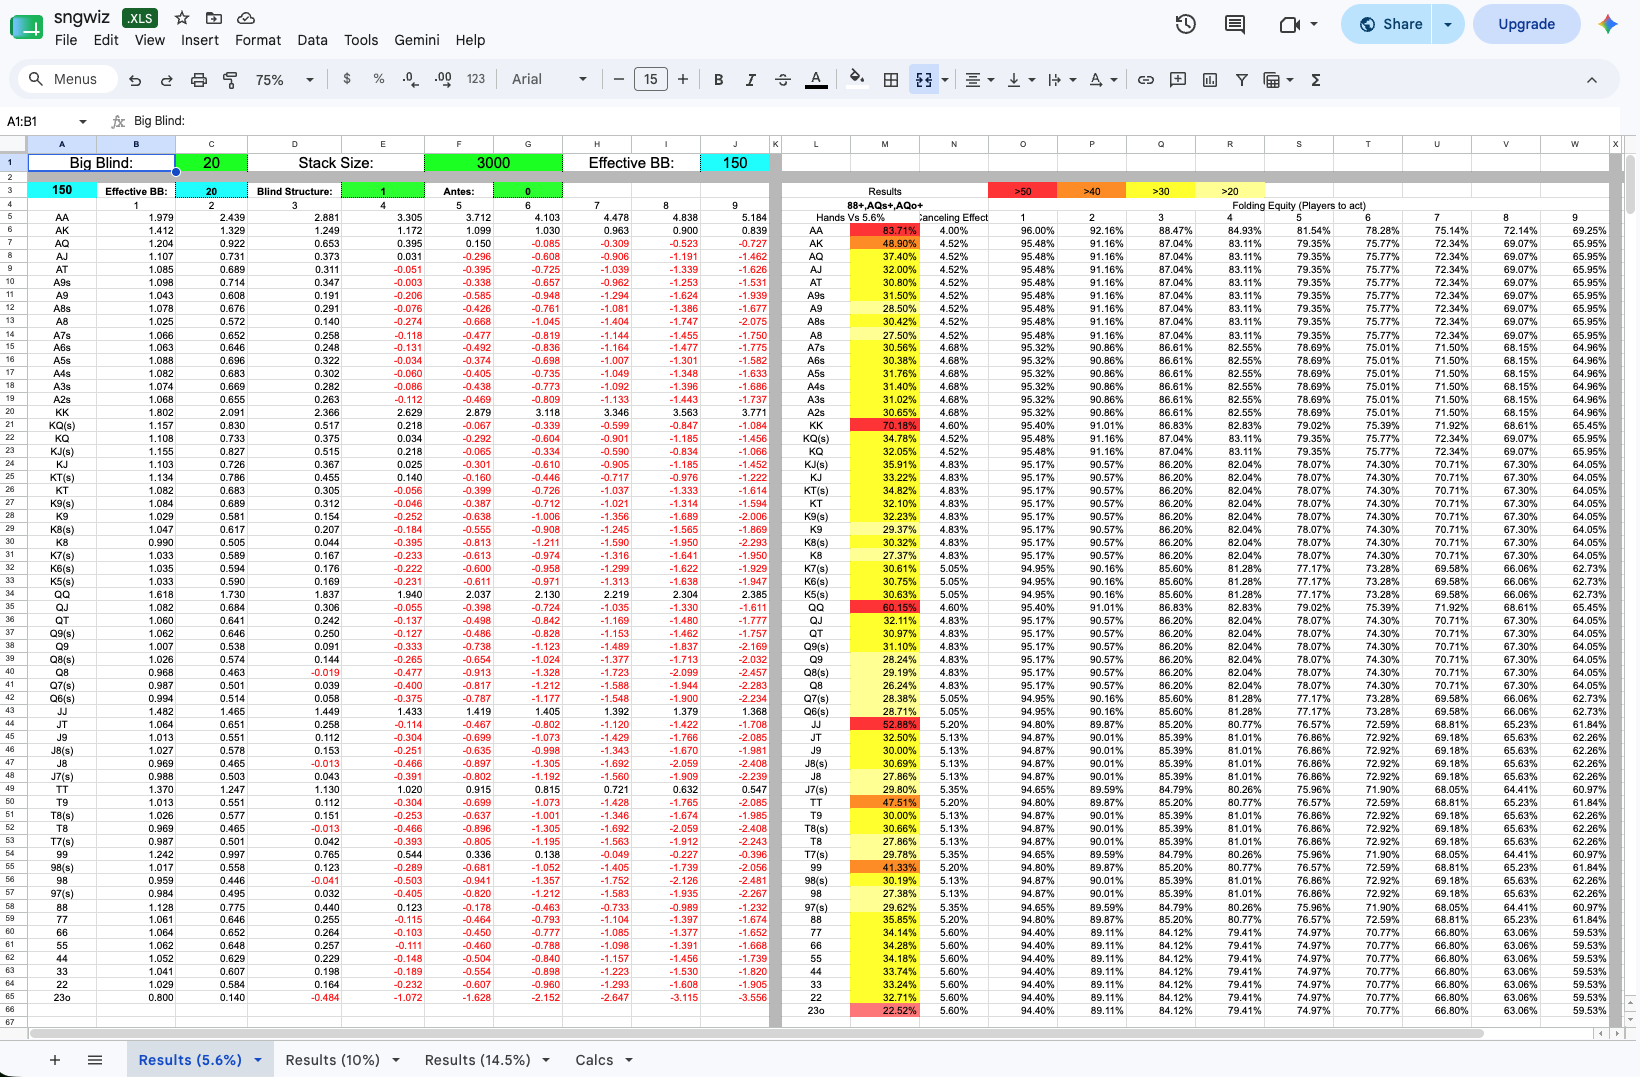Click the Share button

[x=1387, y=24]
